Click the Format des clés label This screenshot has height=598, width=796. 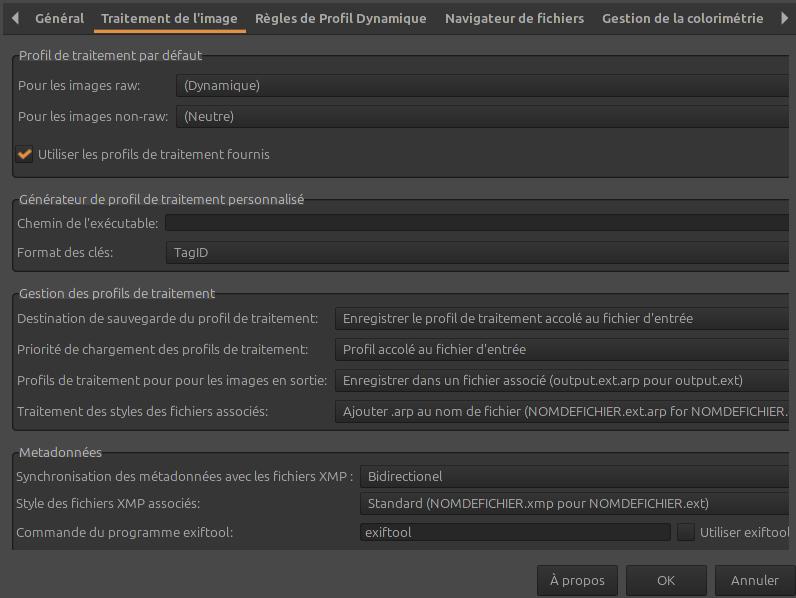[65, 252]
